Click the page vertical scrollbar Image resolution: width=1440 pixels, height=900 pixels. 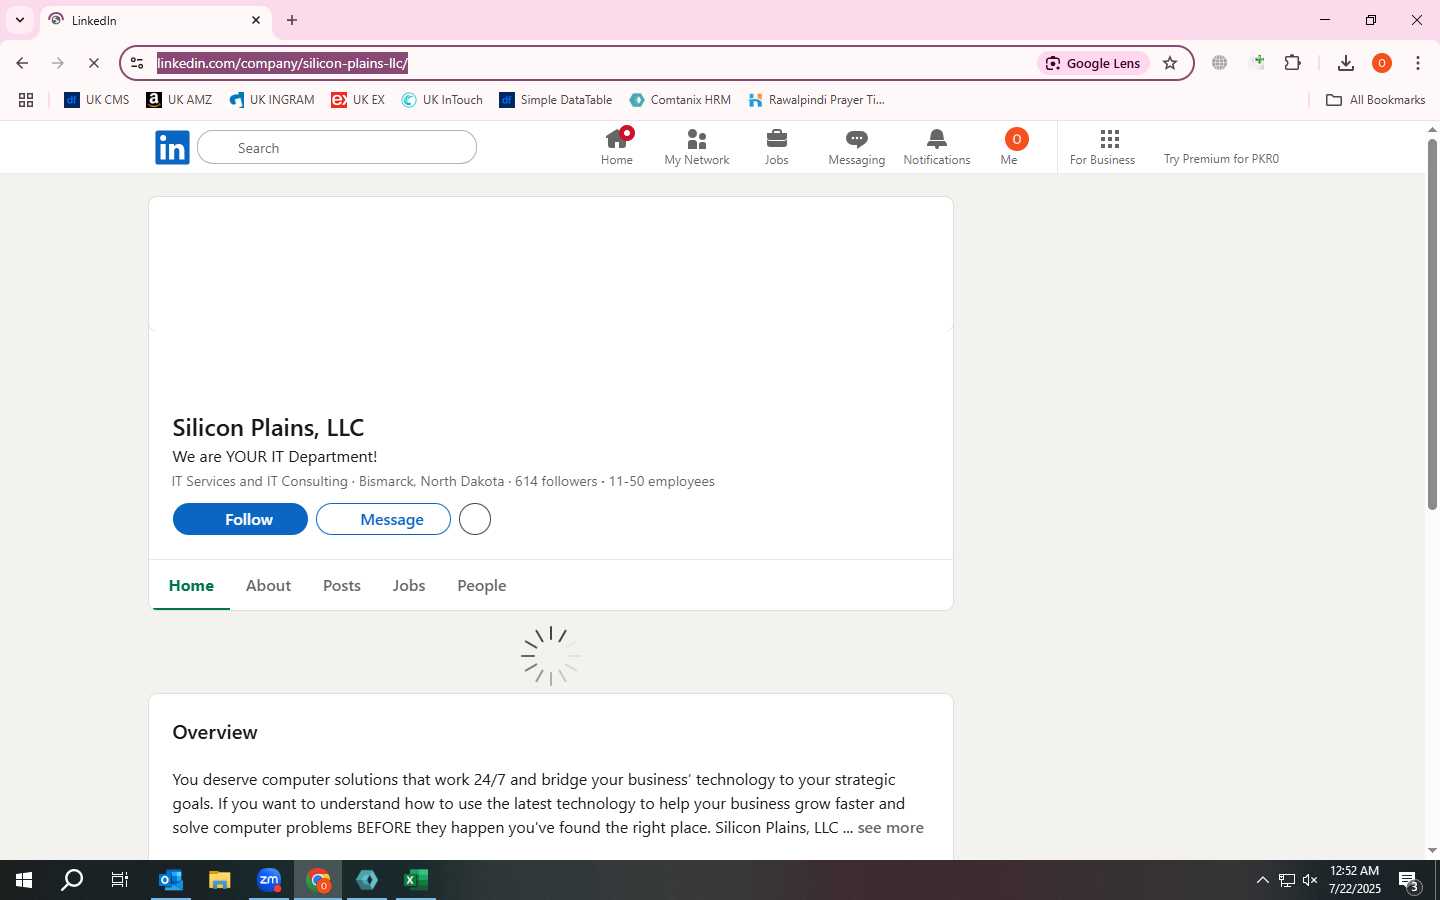1432,325
